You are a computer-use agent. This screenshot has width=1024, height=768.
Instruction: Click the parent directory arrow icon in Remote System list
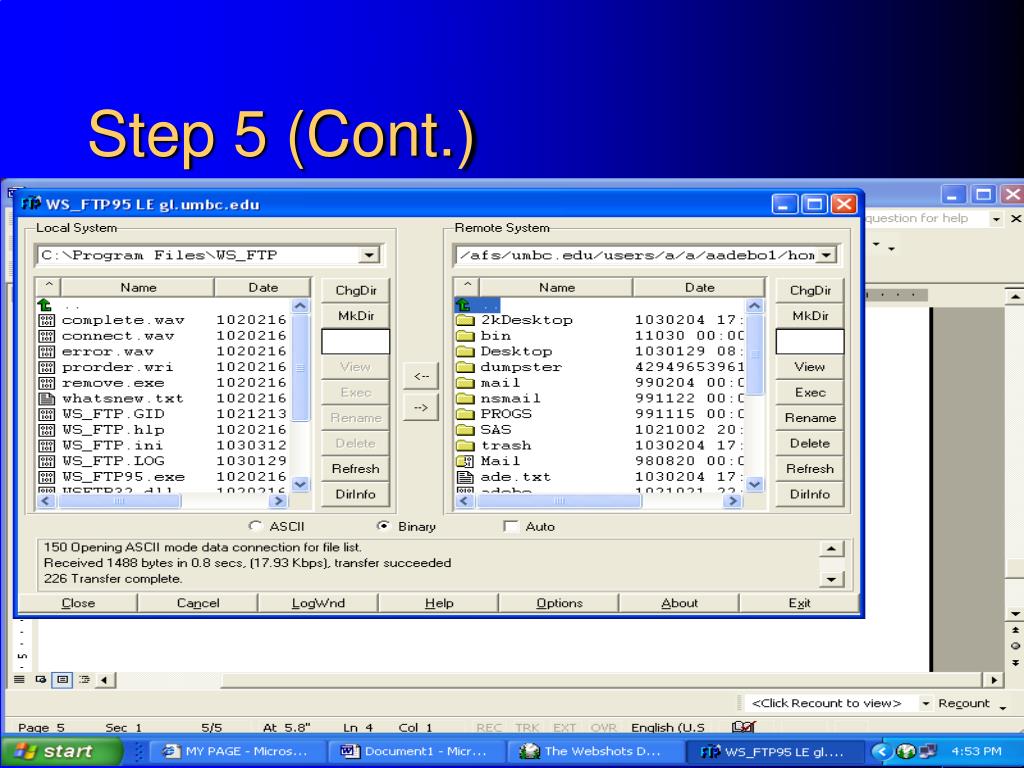[463, 304]
